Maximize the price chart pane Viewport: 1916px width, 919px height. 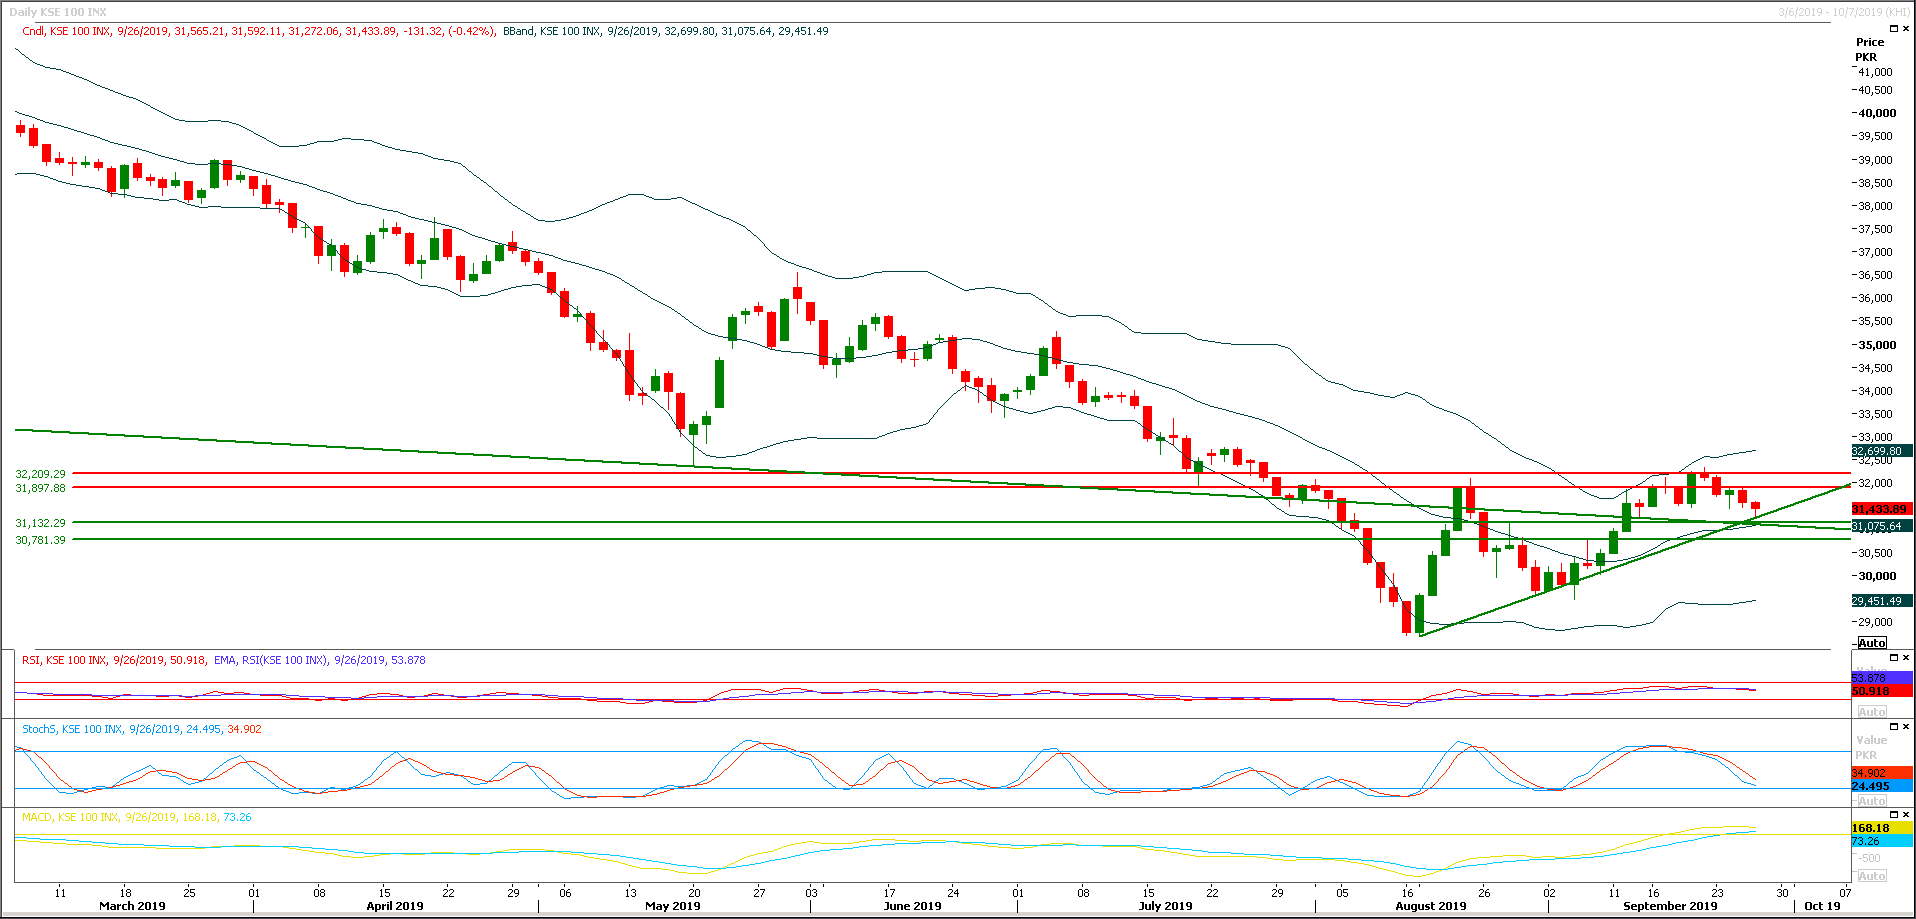click(1894, 28)
